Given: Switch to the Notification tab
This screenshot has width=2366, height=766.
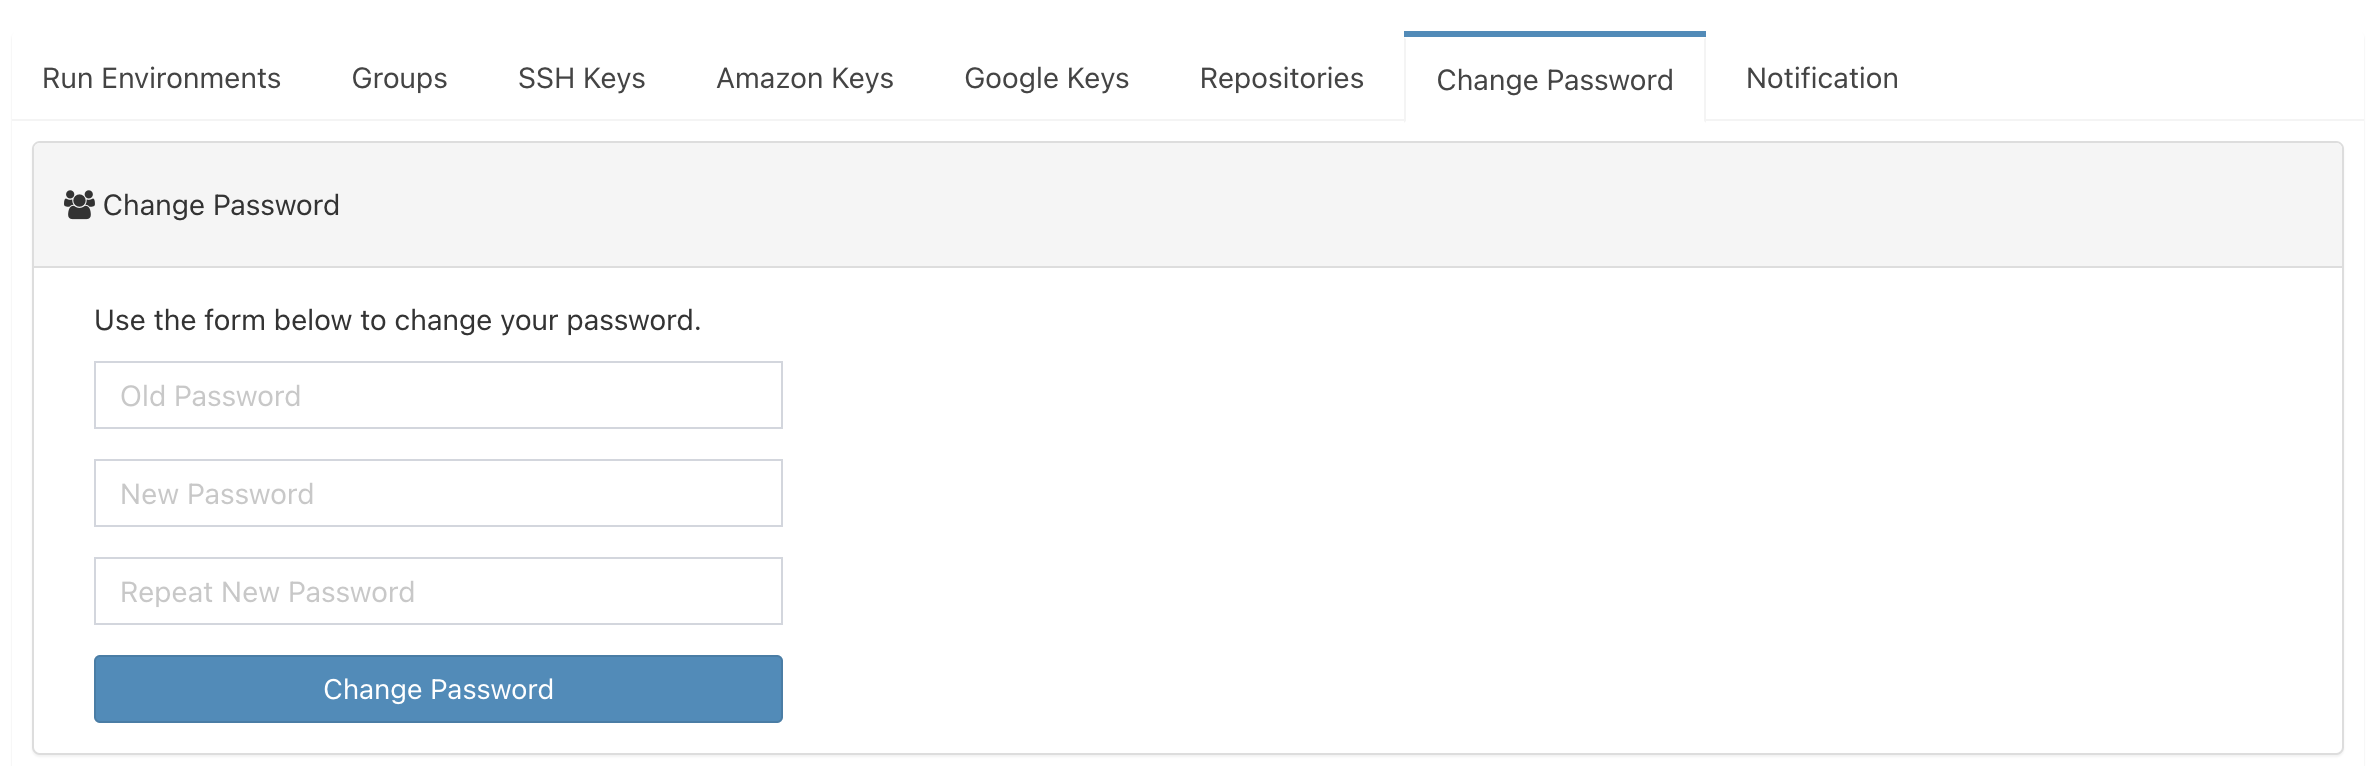Looking at the screenshot, I should point(1822,78).
